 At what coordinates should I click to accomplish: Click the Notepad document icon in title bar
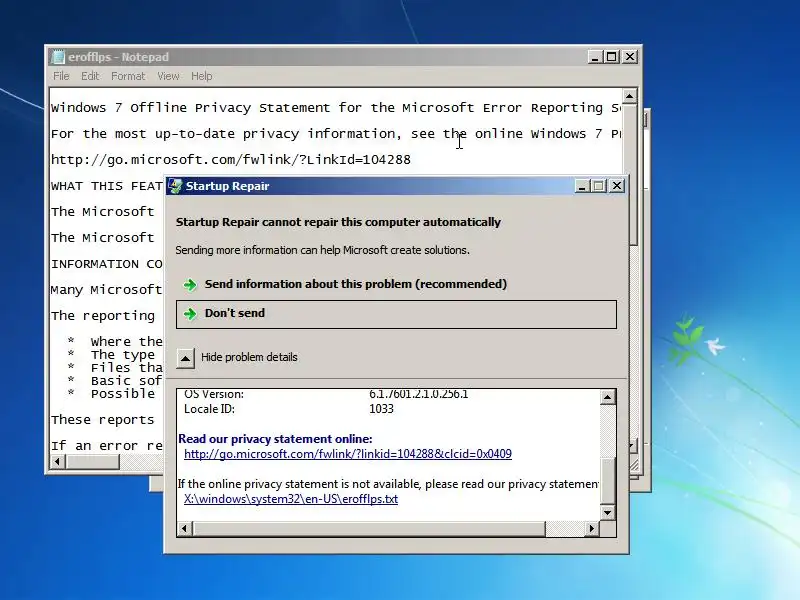click(x=58, y=57)
